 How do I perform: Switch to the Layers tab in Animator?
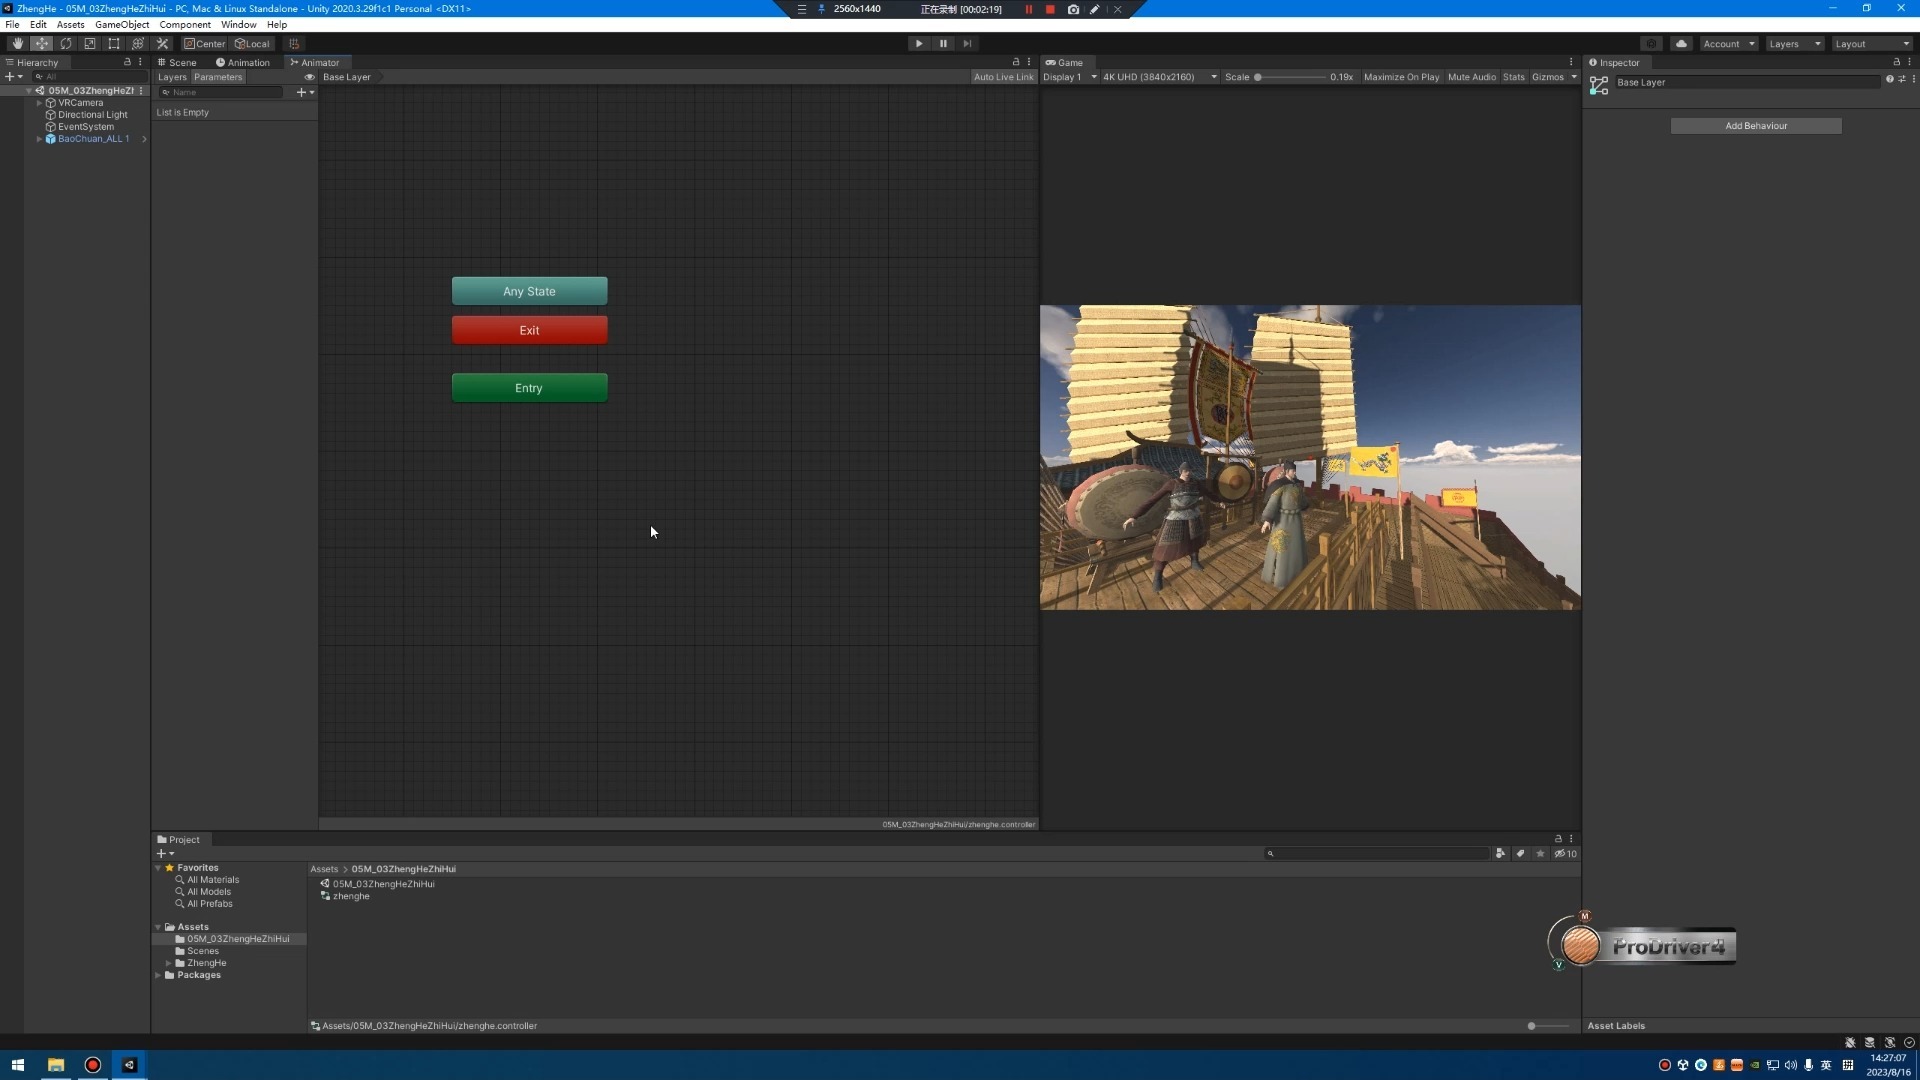pyautogui.click(x=172, y=77)
